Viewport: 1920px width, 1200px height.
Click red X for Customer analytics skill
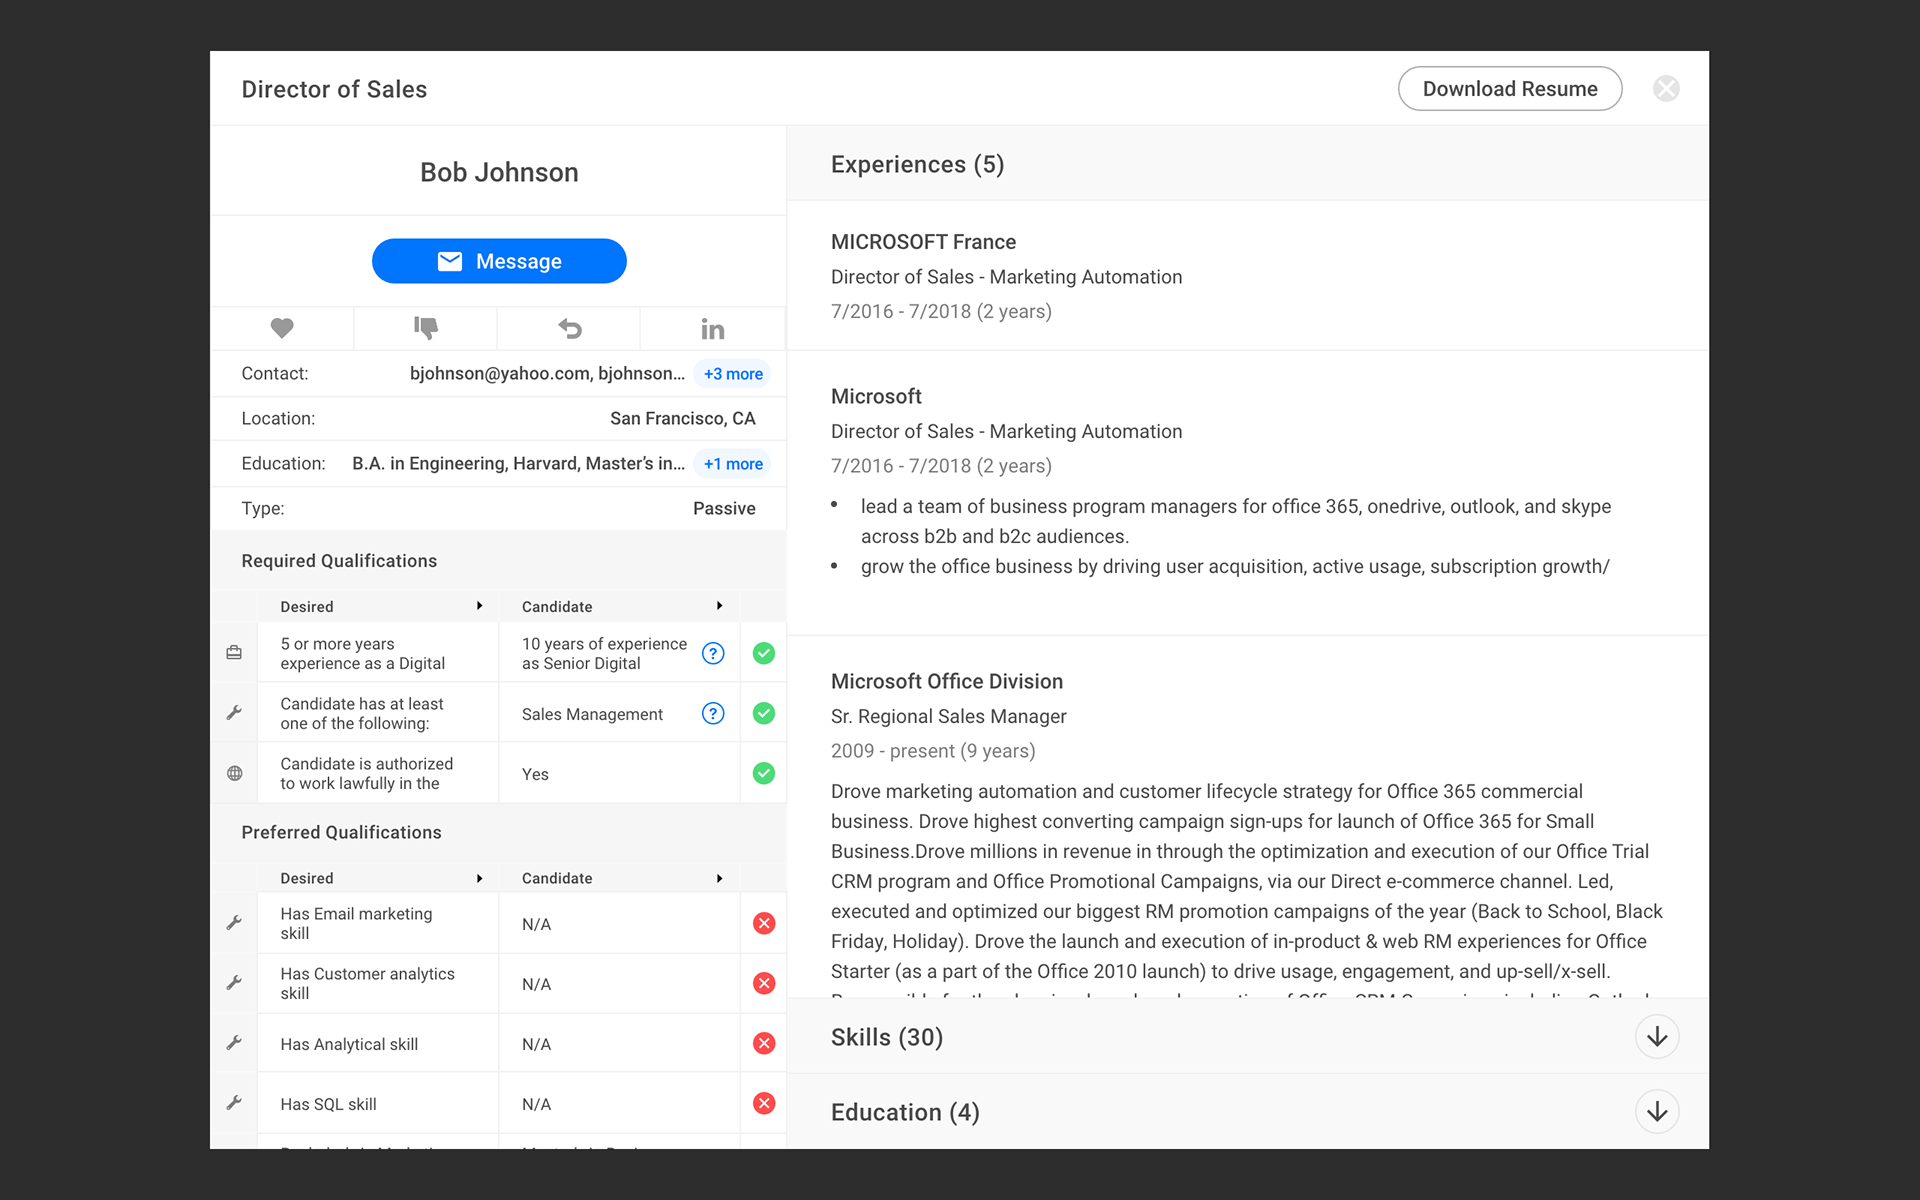click(x=764, y=983)
